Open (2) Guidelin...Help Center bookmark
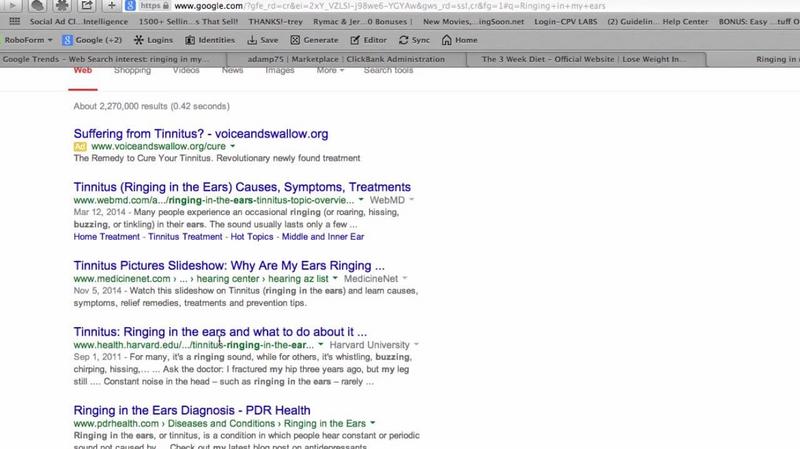This screenshot has width=800, height=449. (658, 21)
